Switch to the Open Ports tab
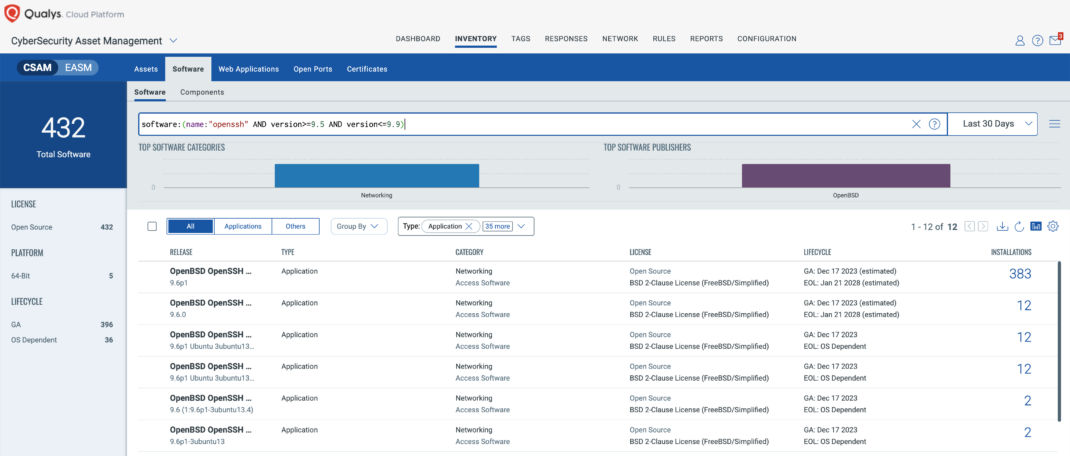Viewport: 1070px width, 456px height. coord(313,69)
